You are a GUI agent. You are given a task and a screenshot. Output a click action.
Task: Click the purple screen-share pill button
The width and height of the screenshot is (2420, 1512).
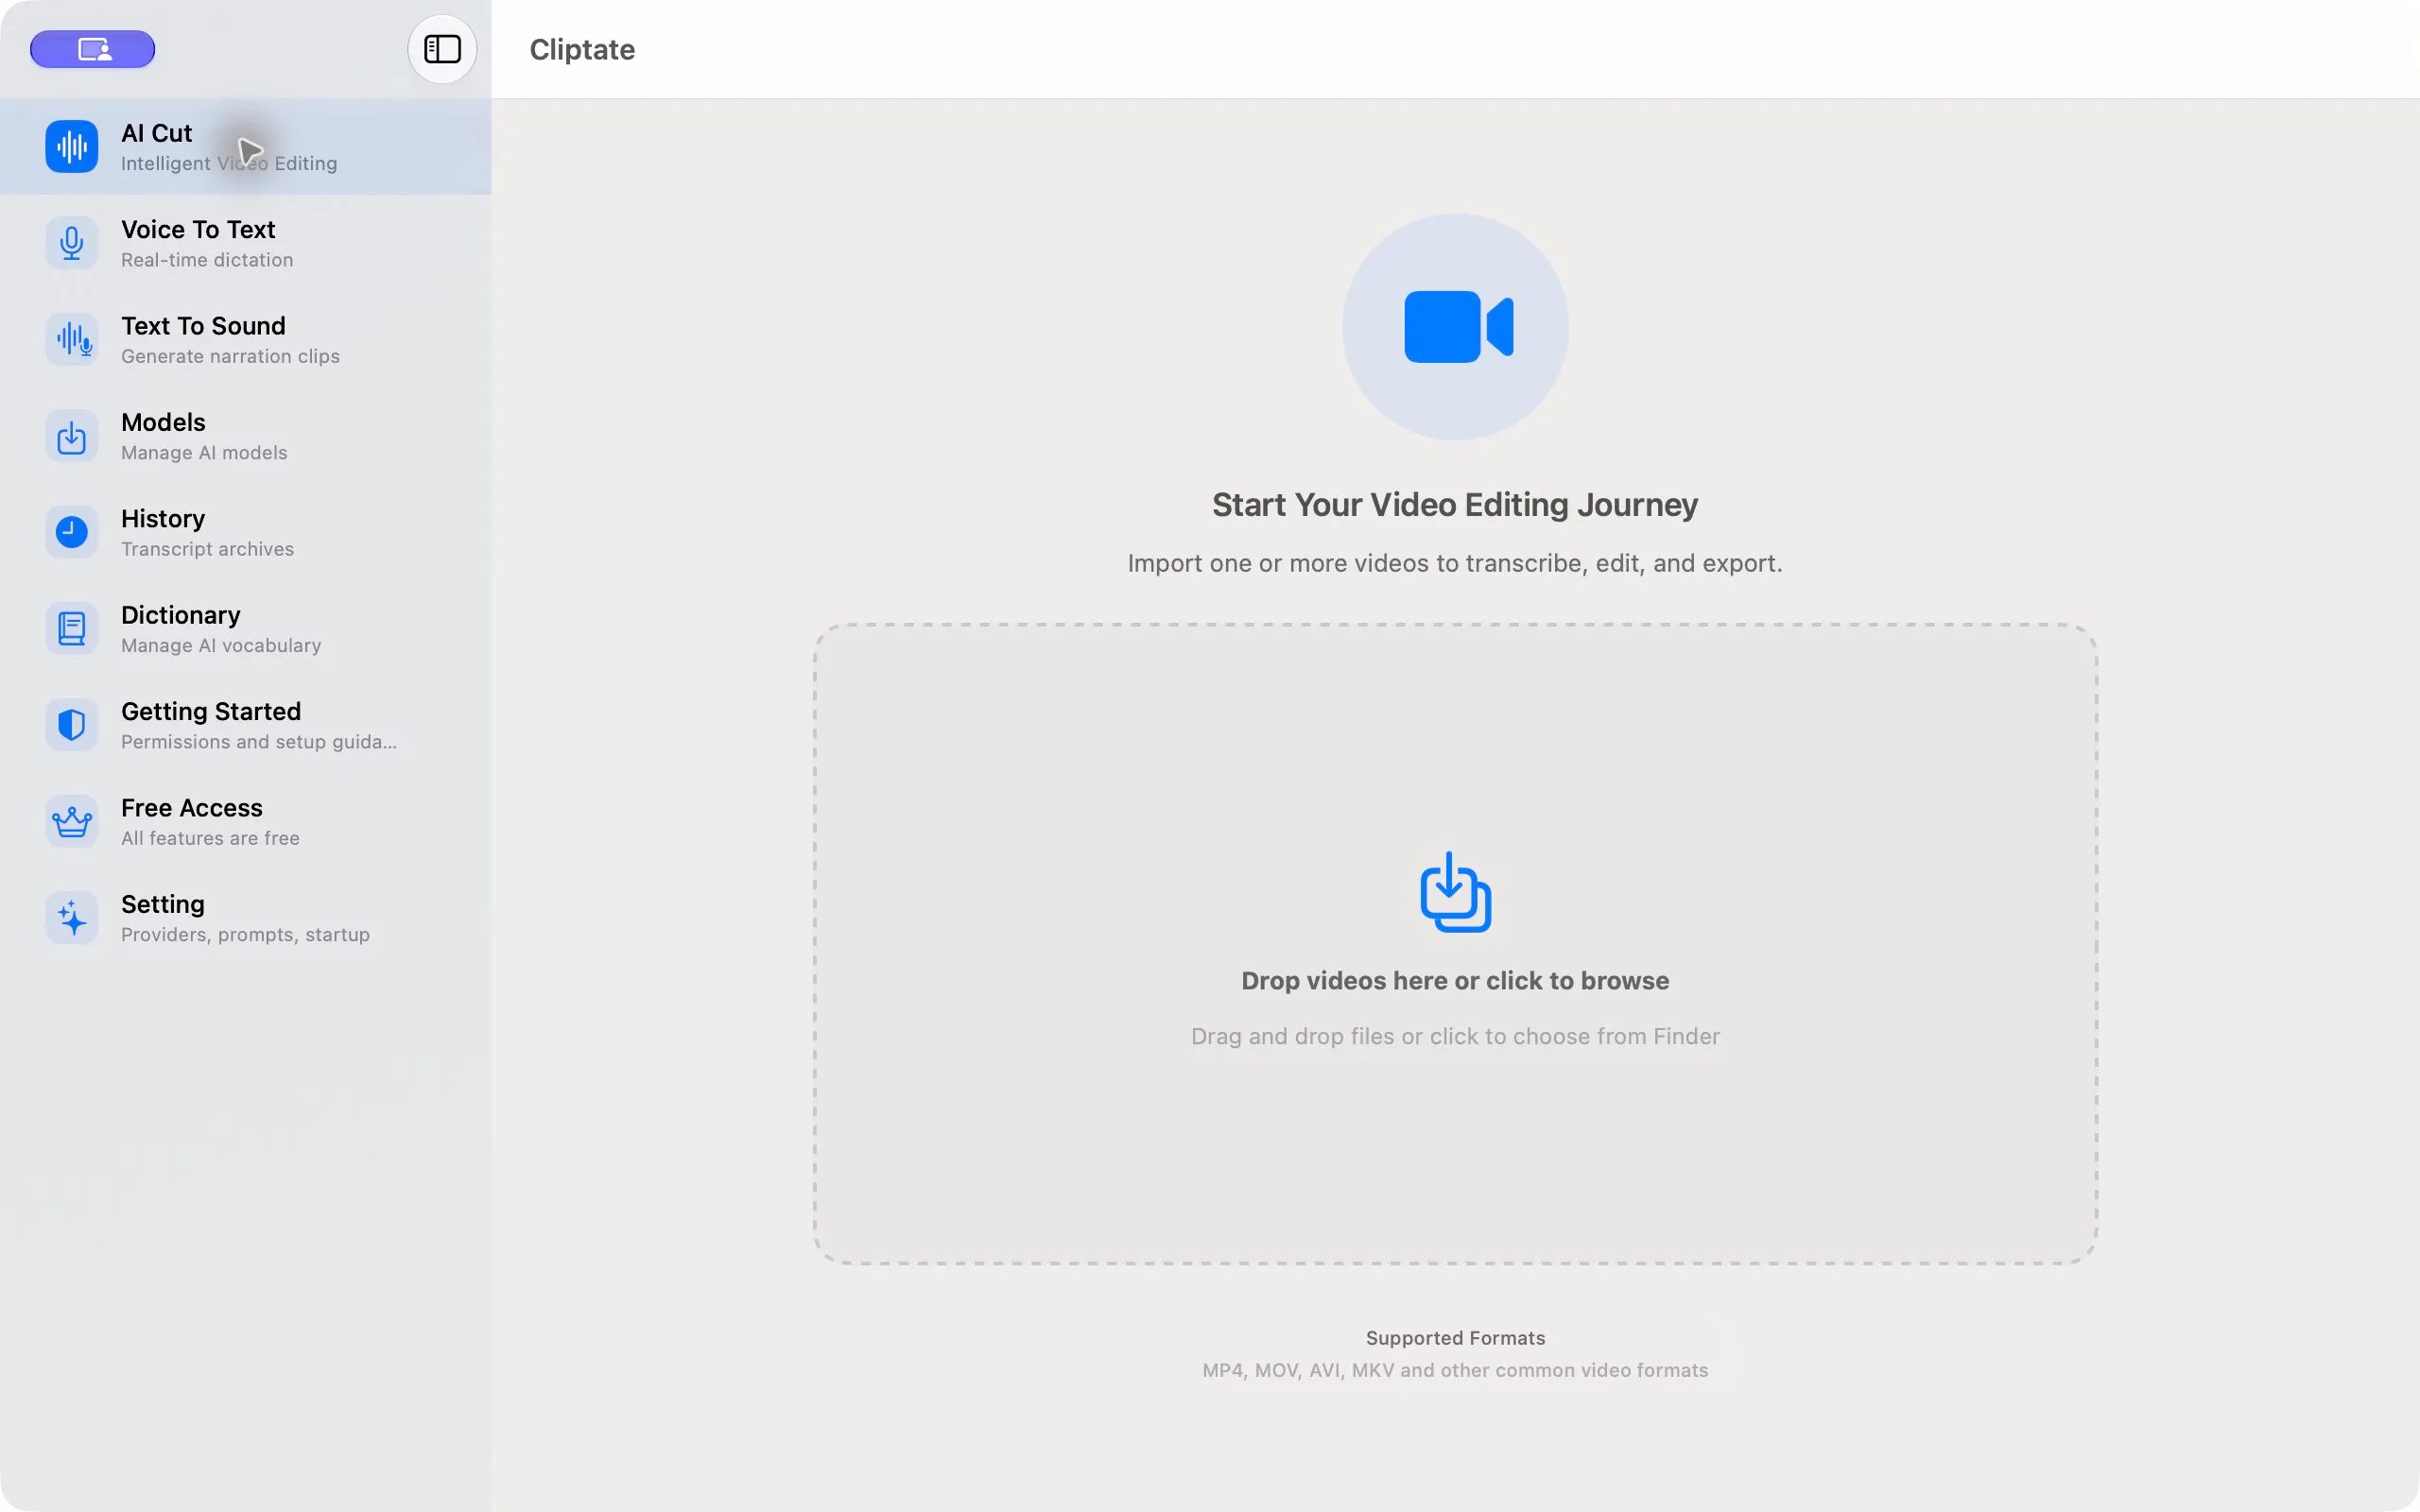93,49
